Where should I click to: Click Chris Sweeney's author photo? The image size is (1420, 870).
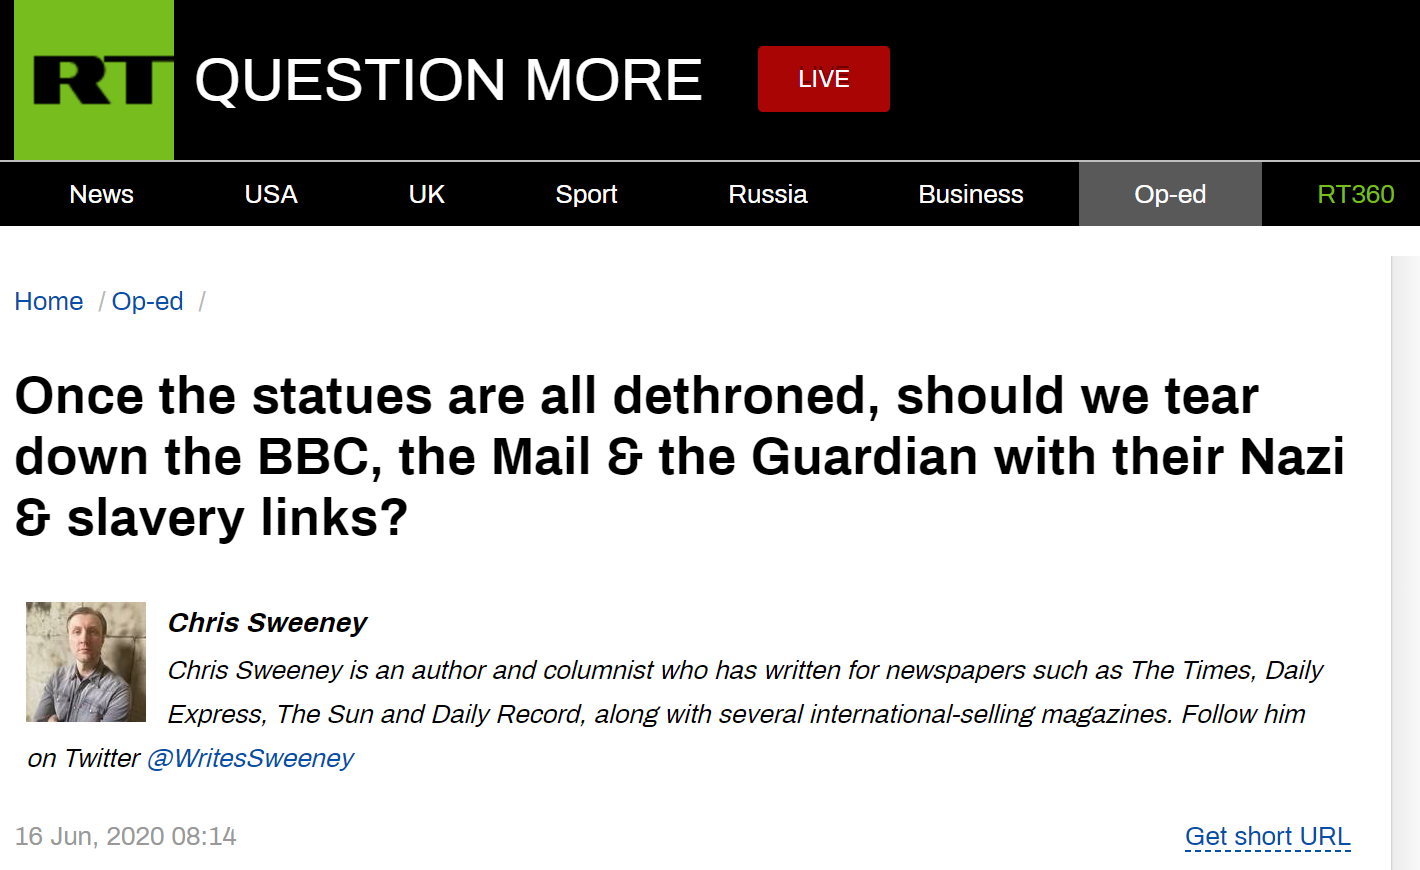pyautogui.click(x=86, y=662)
